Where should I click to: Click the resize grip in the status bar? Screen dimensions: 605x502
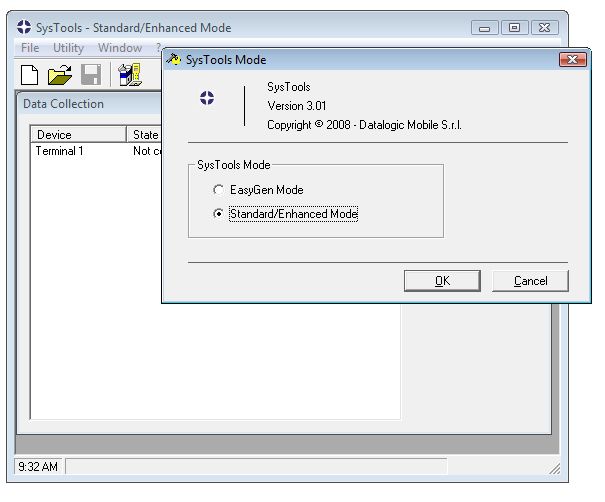(555, 468)
